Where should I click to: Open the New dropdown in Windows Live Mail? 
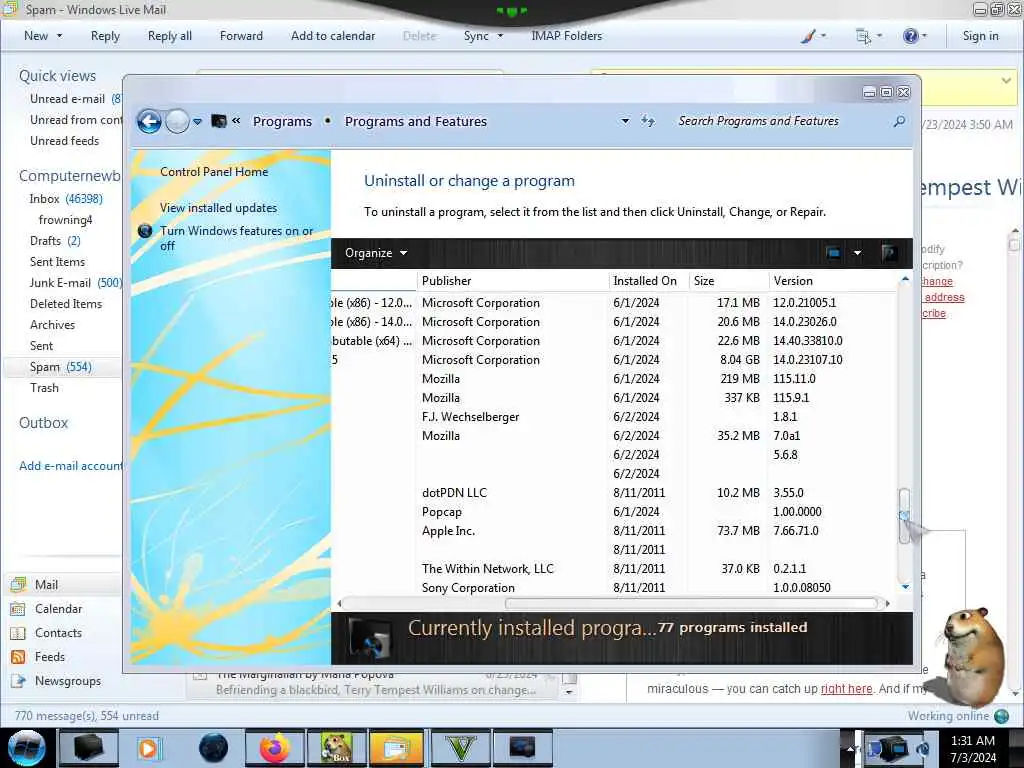pyautogui.click(x=43, y=36)
